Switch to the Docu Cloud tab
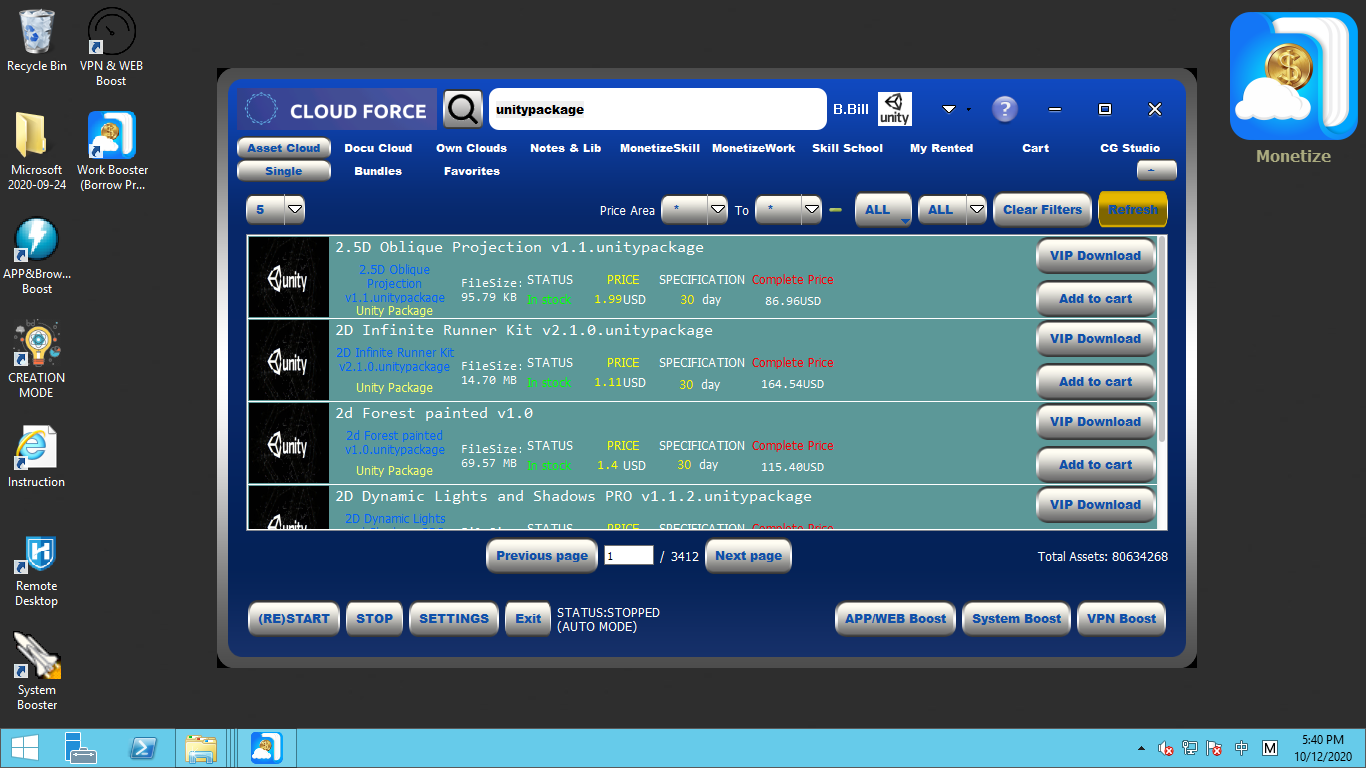Viewport: 1366px width, 768px height. click(x=378, y=148)
